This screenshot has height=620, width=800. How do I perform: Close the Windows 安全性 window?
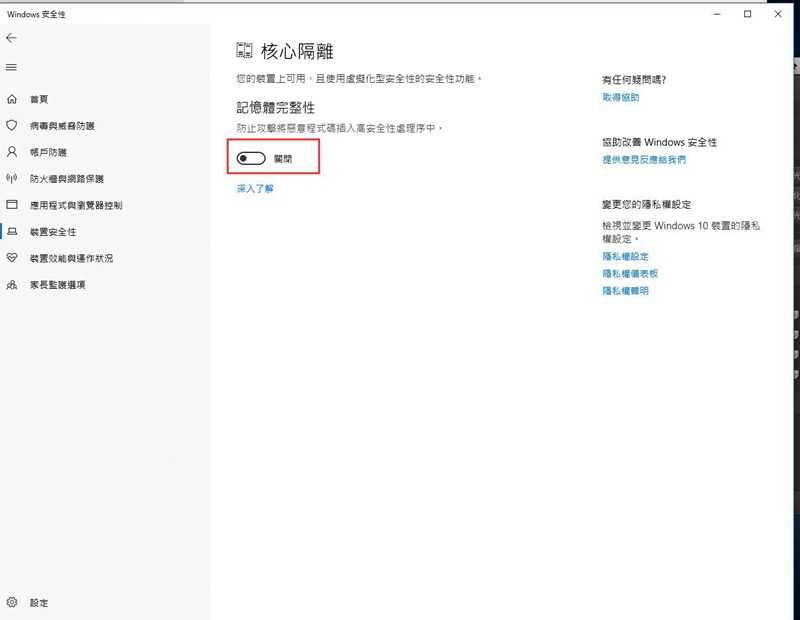pyautogui.click(x=778, y=14)
